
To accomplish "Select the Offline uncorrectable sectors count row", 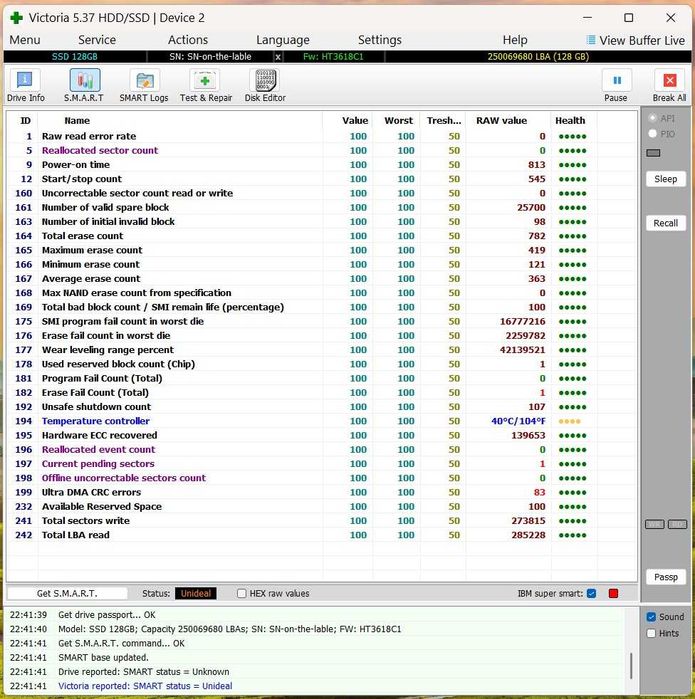I will point(321,478).
